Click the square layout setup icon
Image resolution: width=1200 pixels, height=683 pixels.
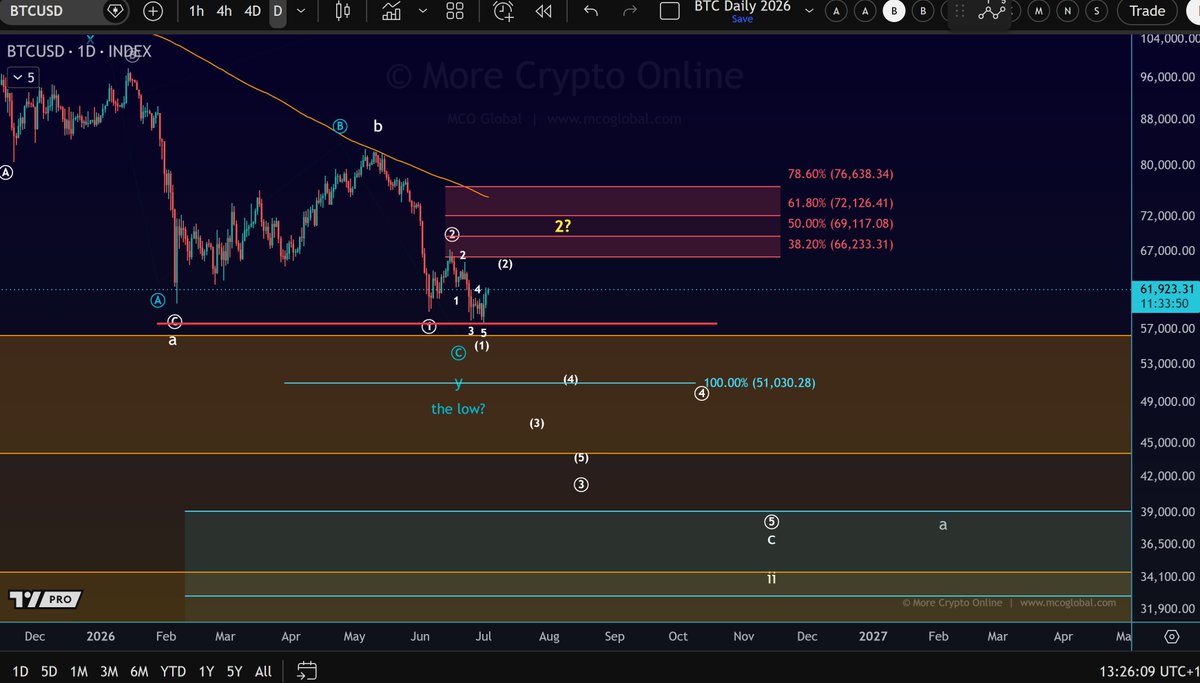pos(671,11)
